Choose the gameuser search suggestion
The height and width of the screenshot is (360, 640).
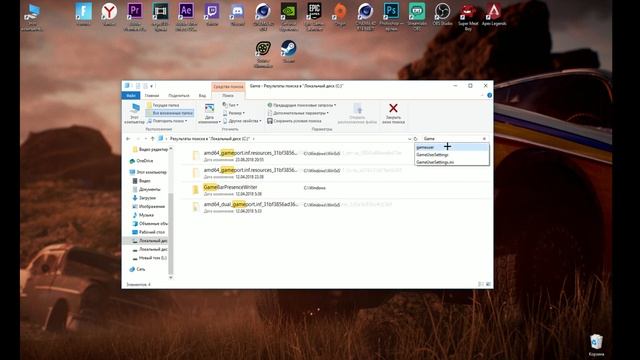(x=452, y=147)
